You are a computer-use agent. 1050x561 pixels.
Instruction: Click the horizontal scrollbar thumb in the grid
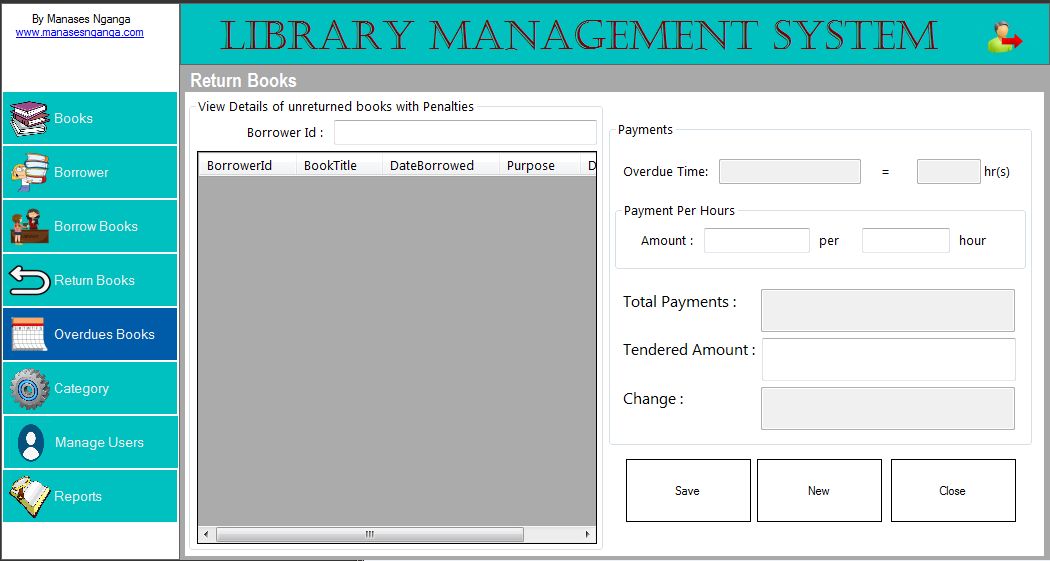[x=370, y=534]
